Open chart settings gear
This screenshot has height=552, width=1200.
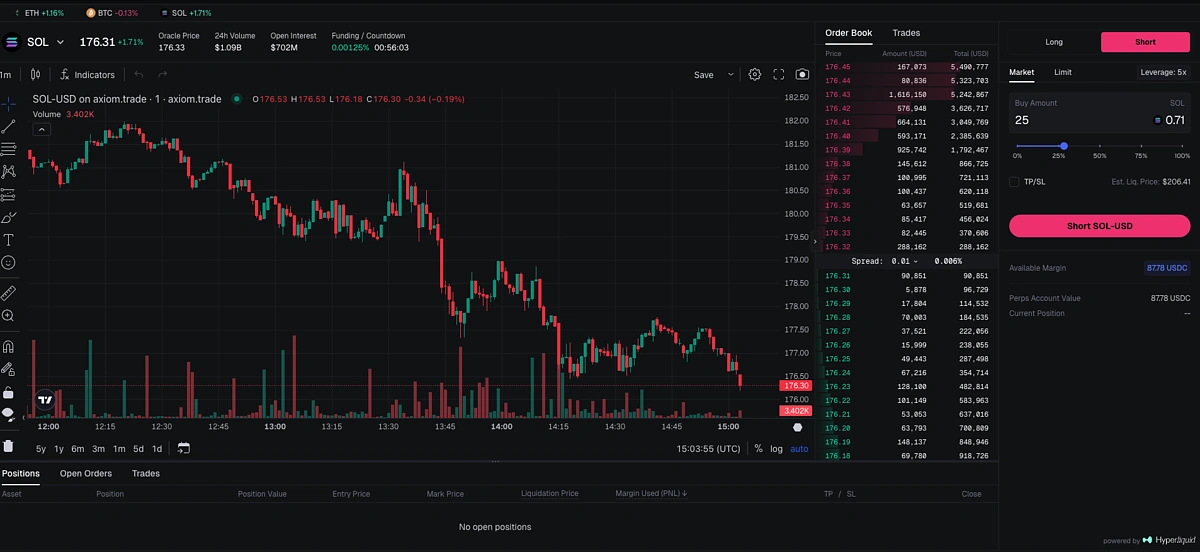pos(755,74)
